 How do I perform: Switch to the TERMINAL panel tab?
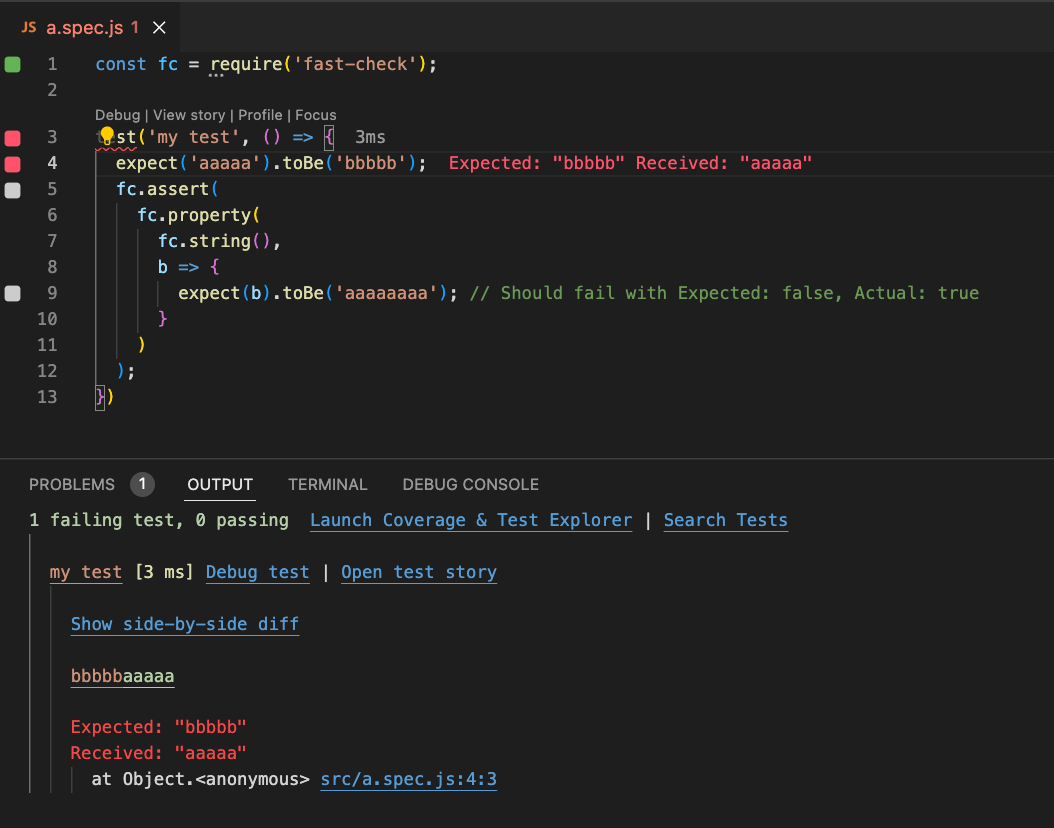tap(327, 485)
